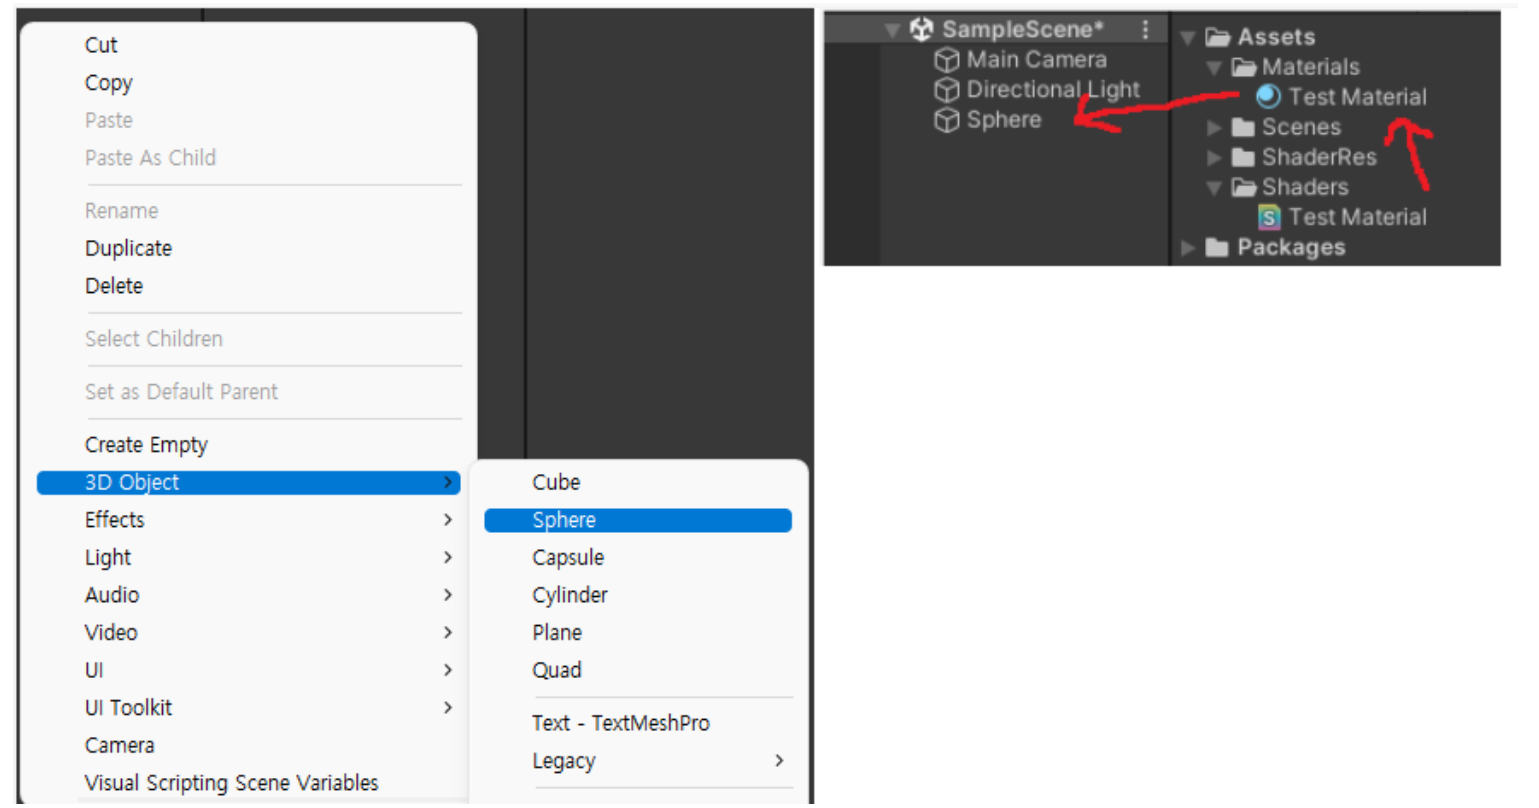The height and width of the screenshot is (808, 1539).
Task: Click the shader S file icon
Action: coord(1269,217)
